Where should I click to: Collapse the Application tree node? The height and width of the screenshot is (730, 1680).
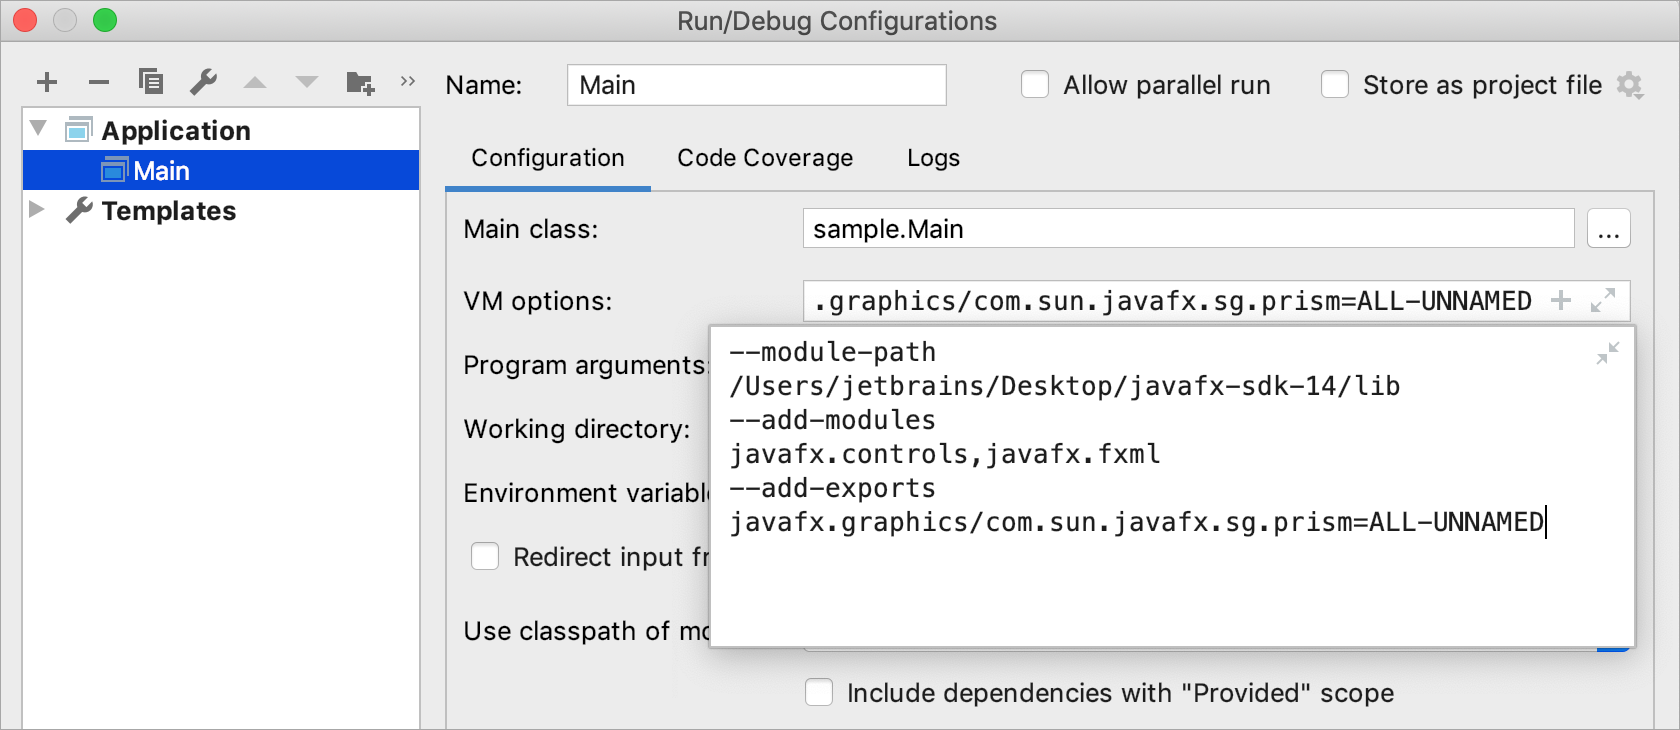pos(39,129)
